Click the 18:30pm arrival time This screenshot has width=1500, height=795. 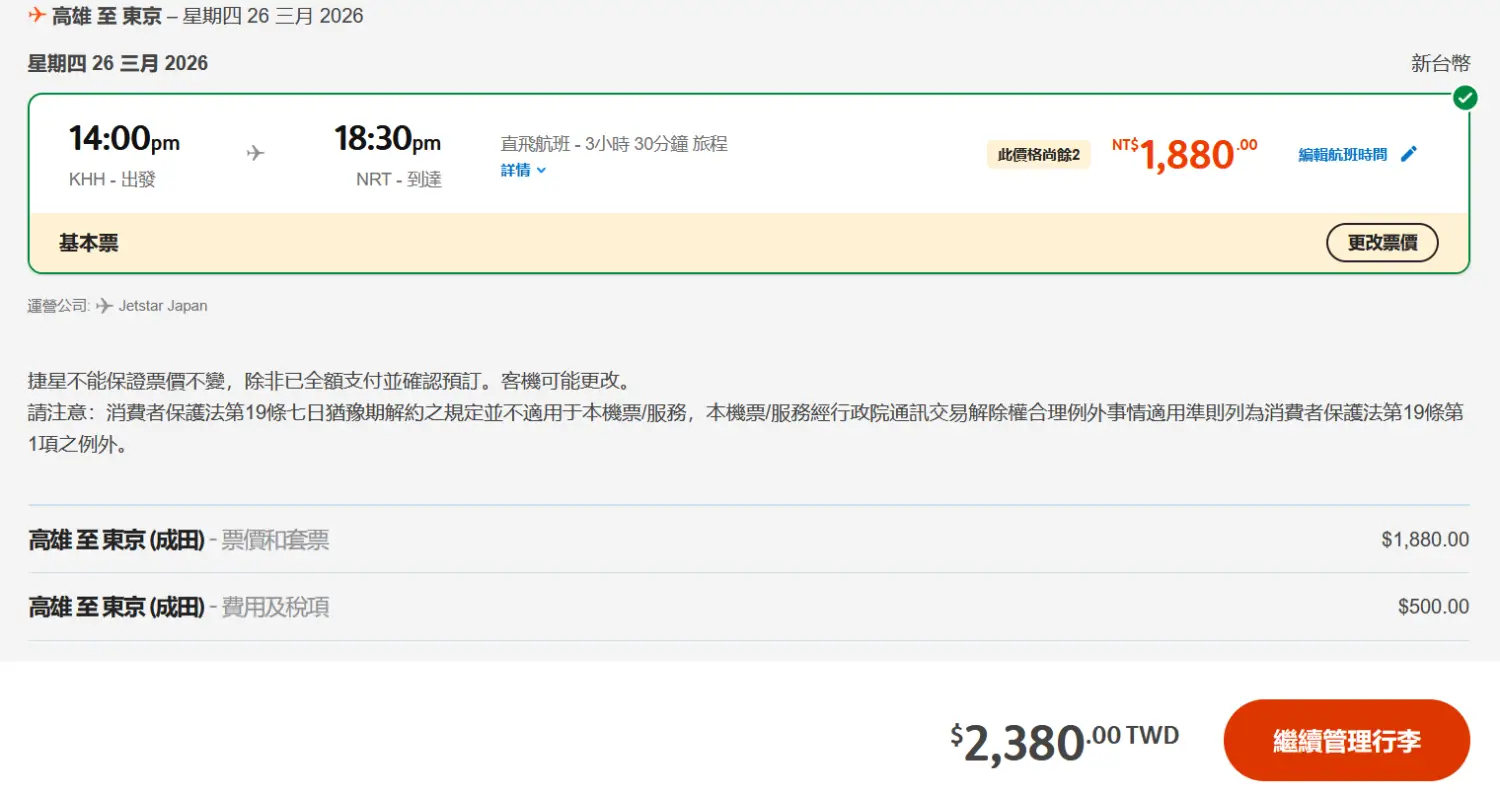pyautogui.click(x=387, y=139)
